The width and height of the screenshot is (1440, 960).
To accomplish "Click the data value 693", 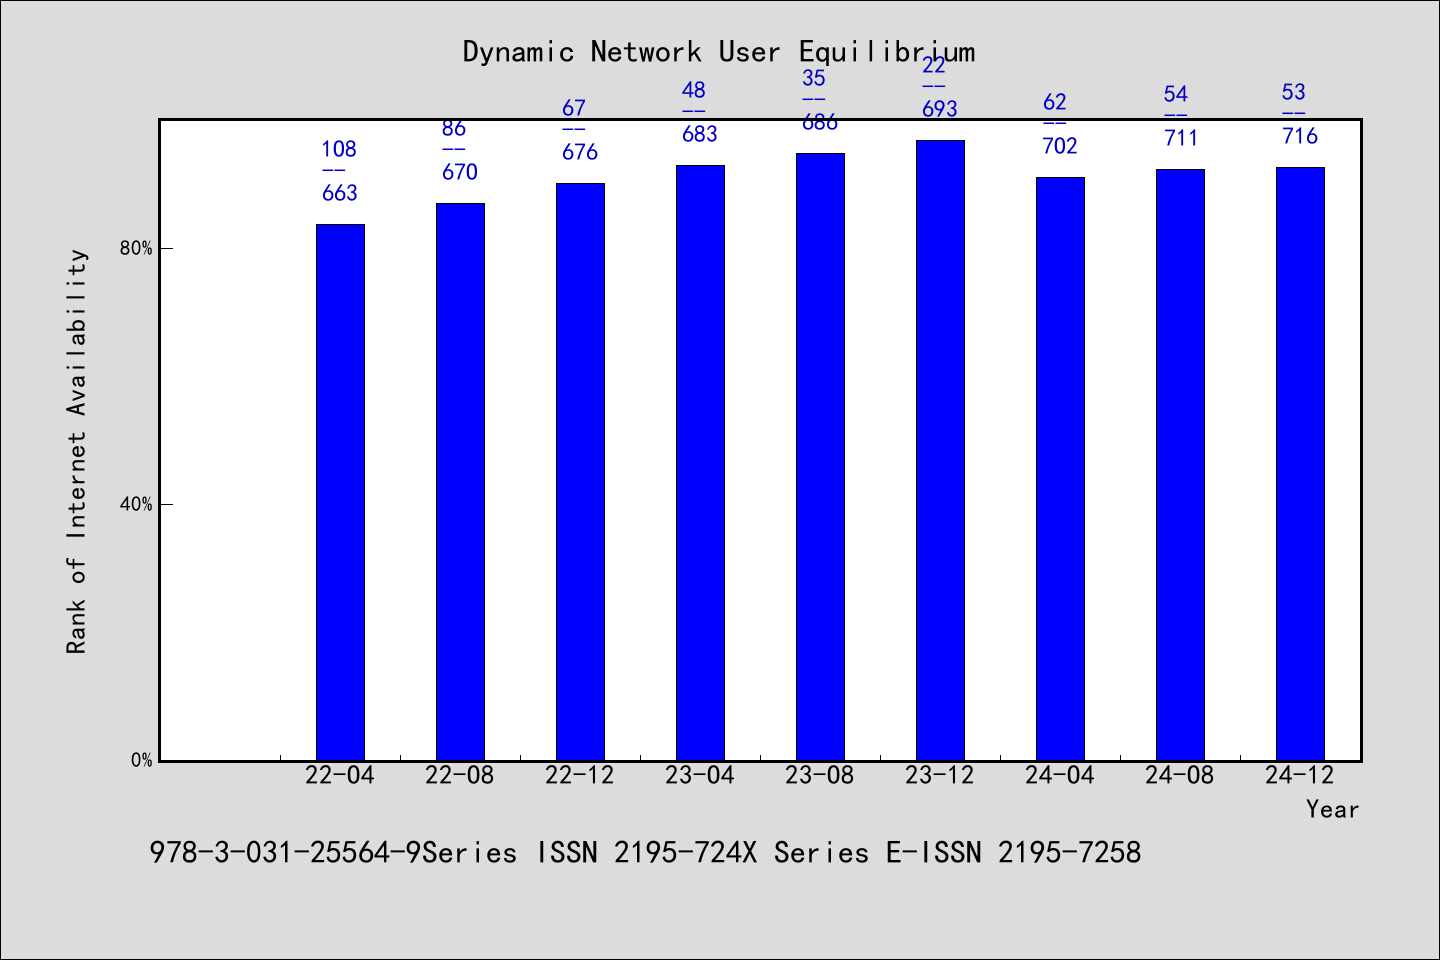I will pos(940,109).
